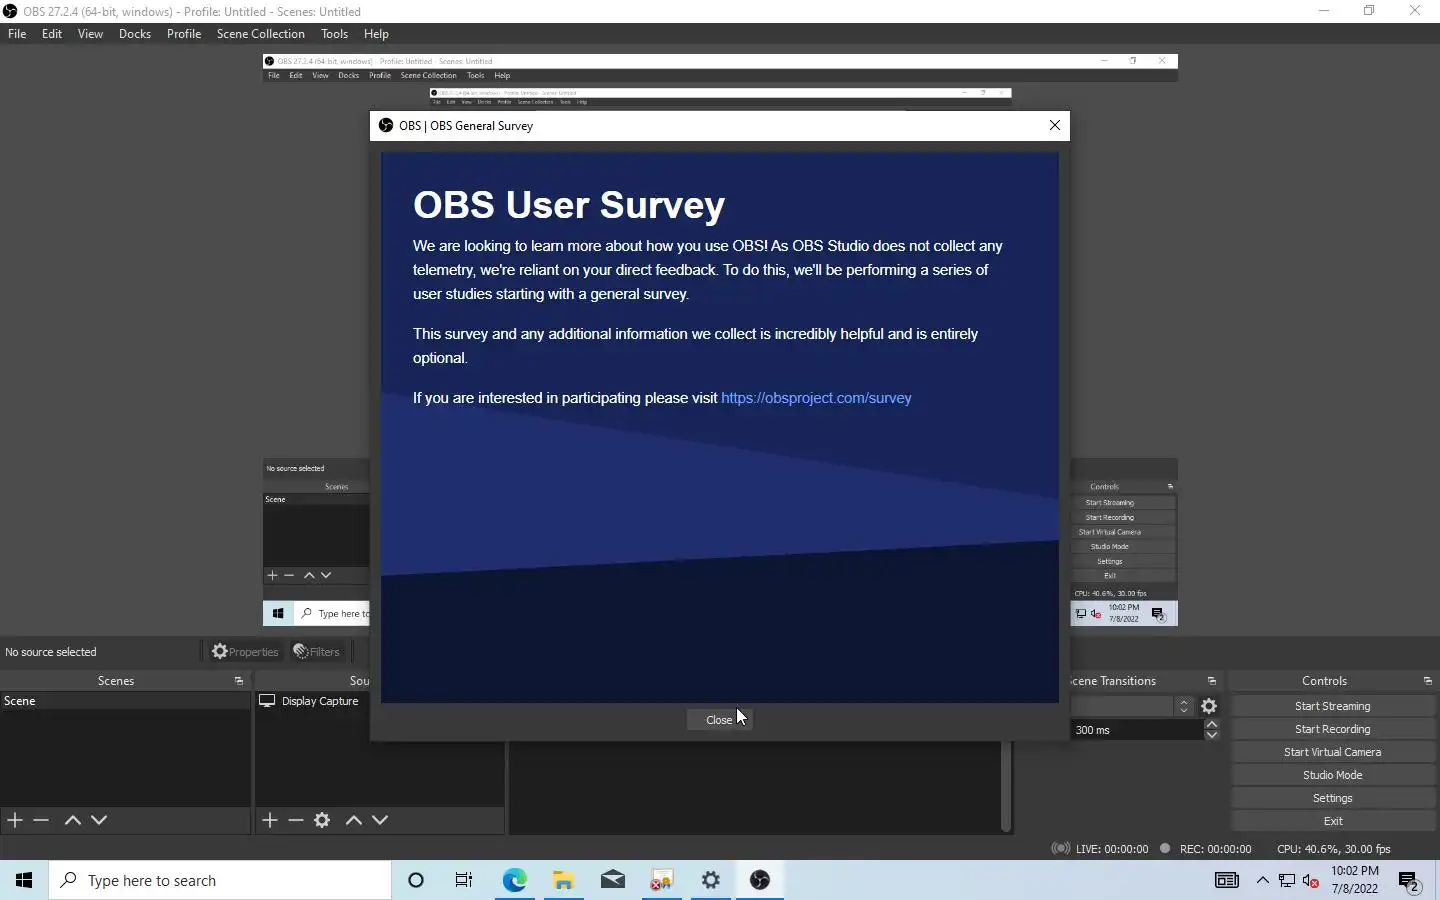Viewport: 1440px width, 900px height.
Task: Open the Profile menu
Action: pos(184,34)
